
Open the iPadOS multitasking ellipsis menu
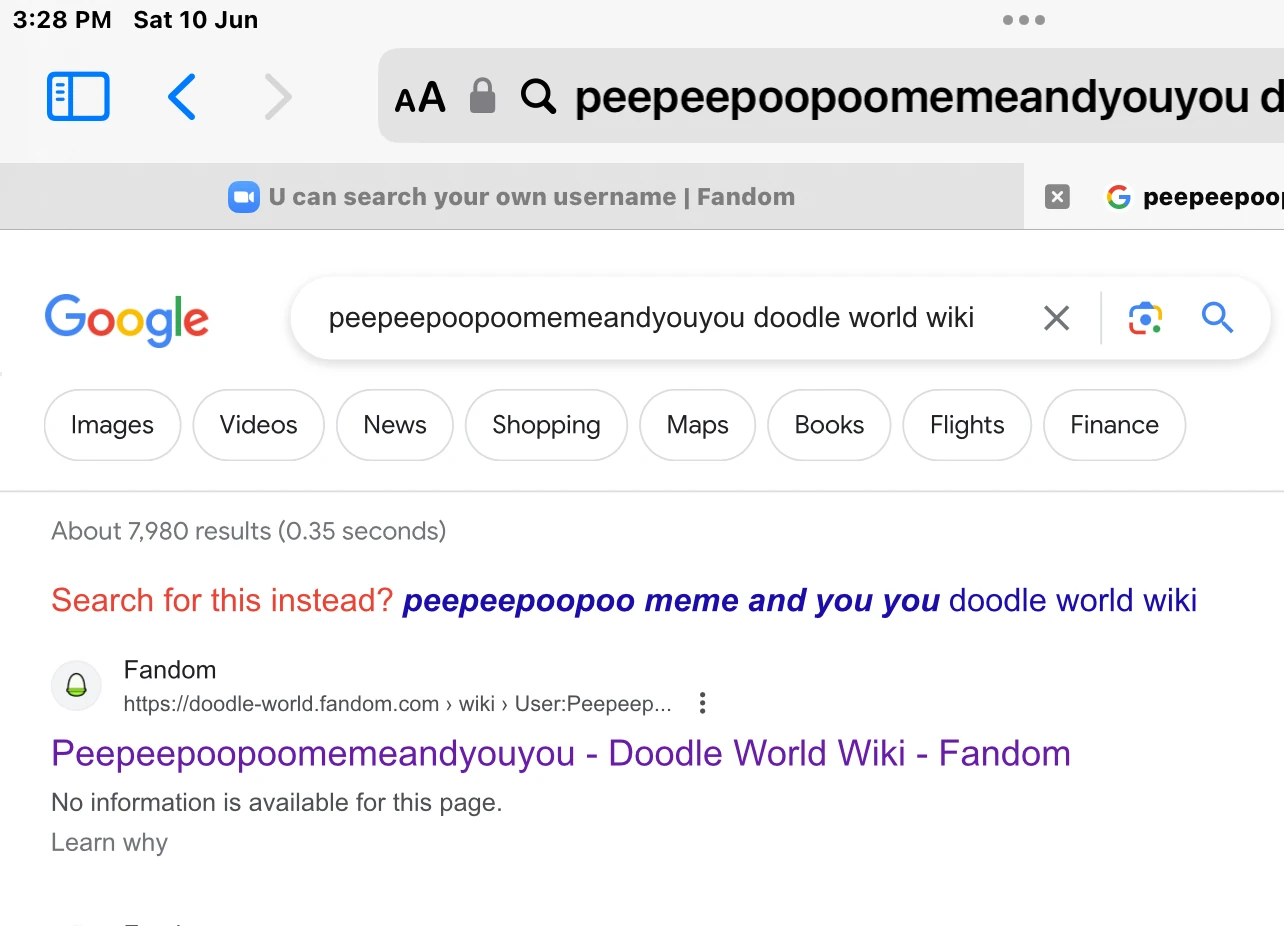[1022, 18]
